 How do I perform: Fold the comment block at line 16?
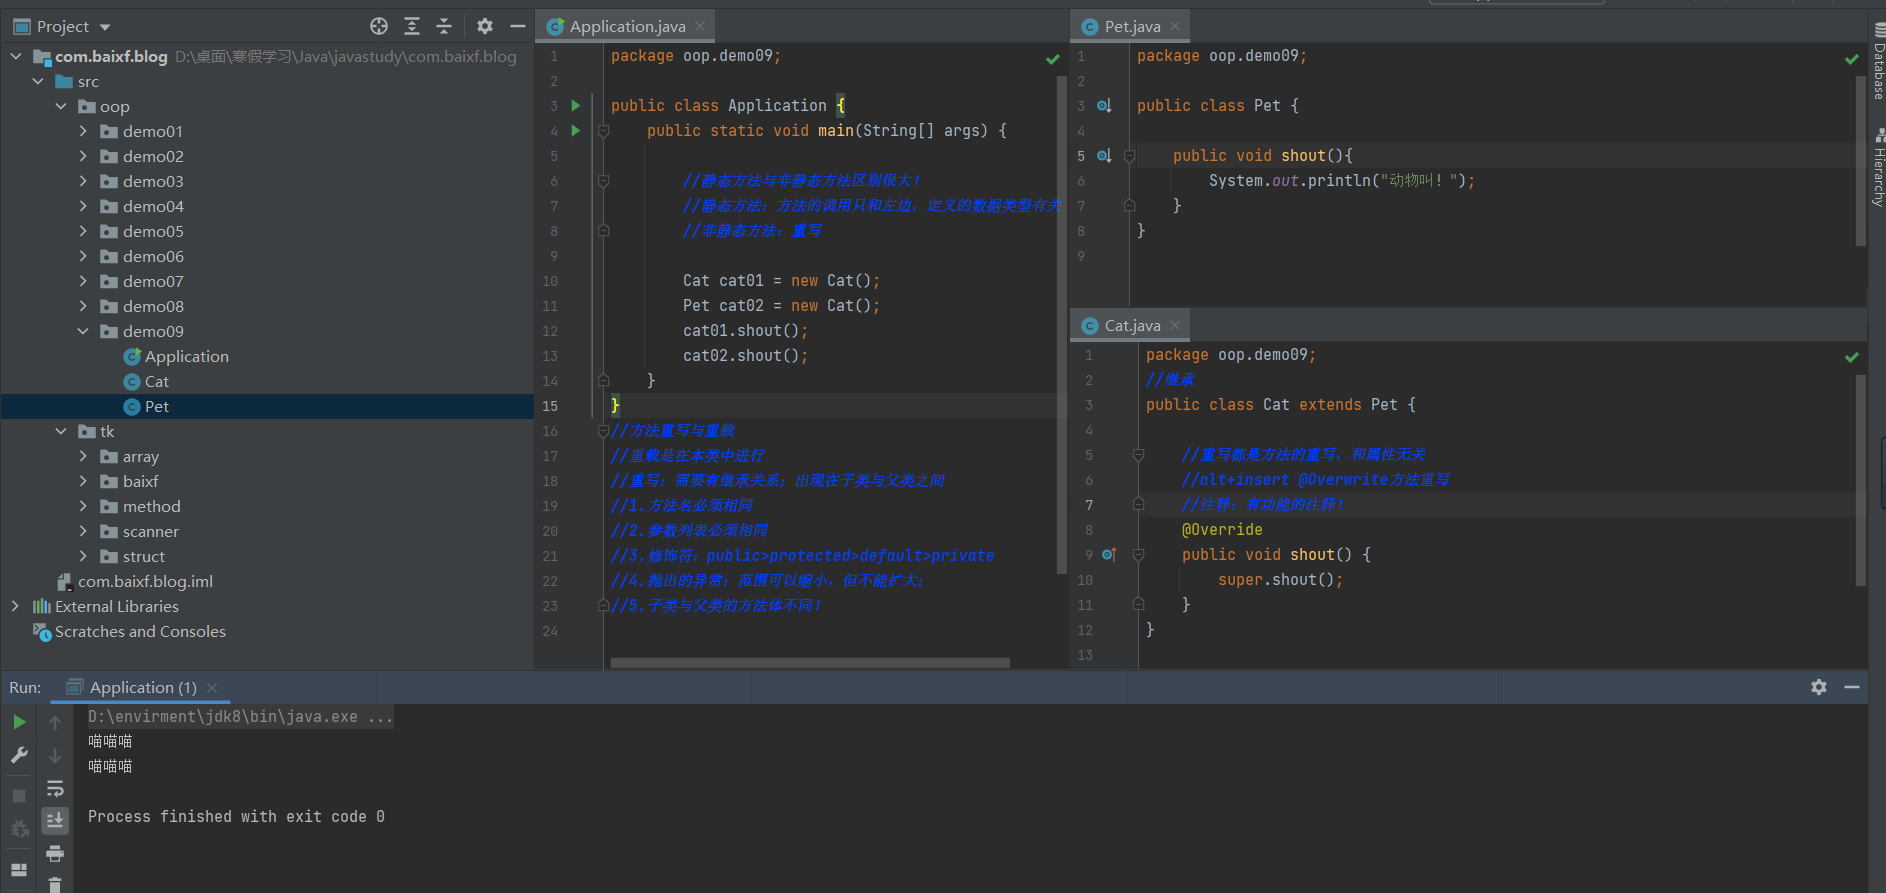603,431
